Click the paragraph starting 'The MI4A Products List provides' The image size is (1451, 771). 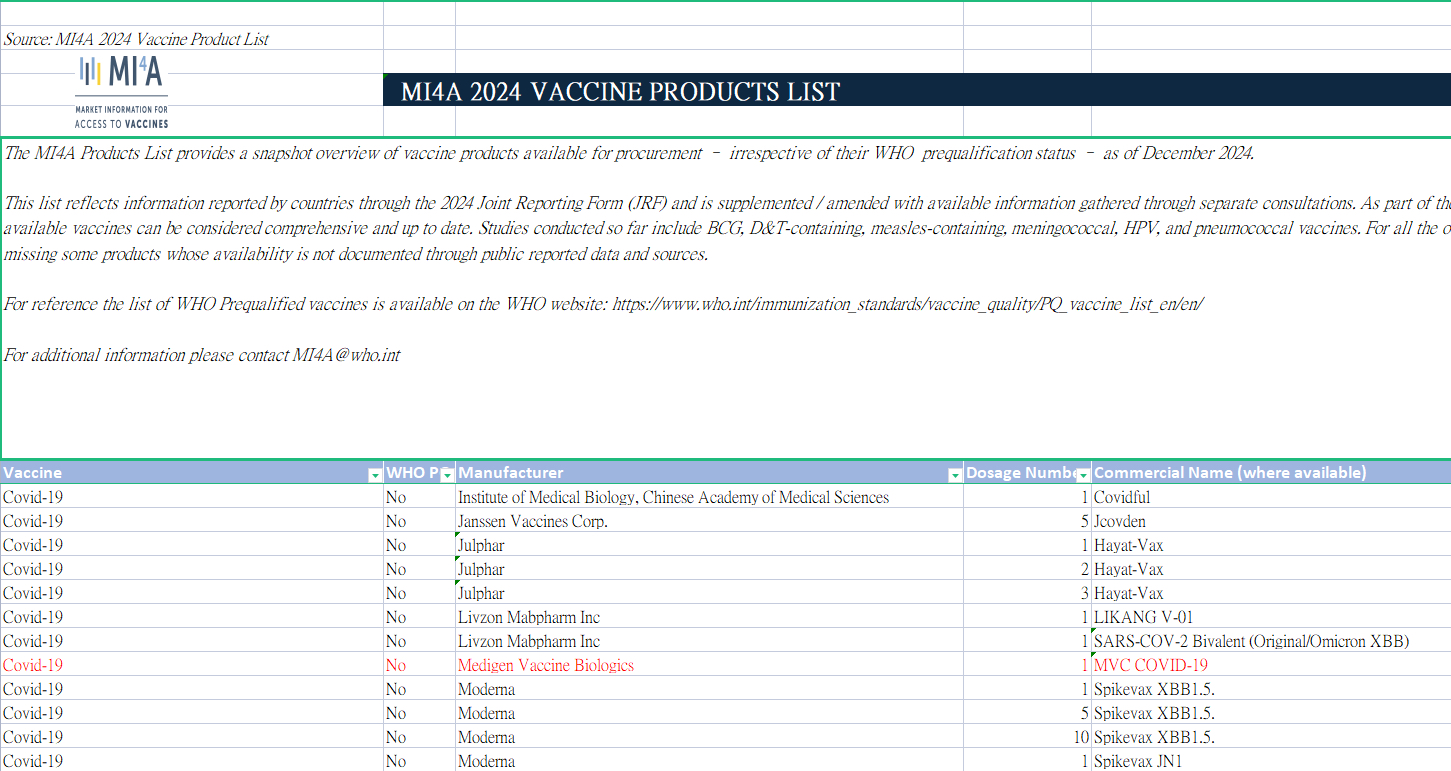629,153
